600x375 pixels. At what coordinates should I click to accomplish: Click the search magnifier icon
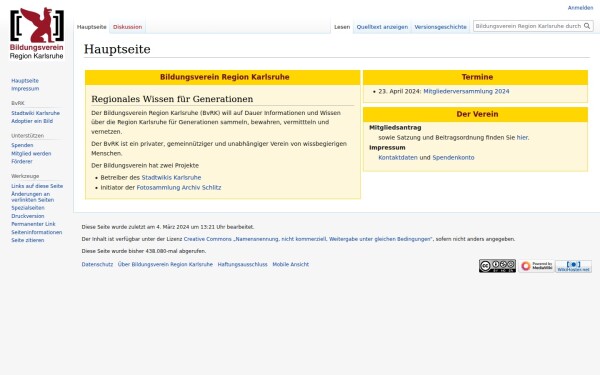tap(587, 26)
